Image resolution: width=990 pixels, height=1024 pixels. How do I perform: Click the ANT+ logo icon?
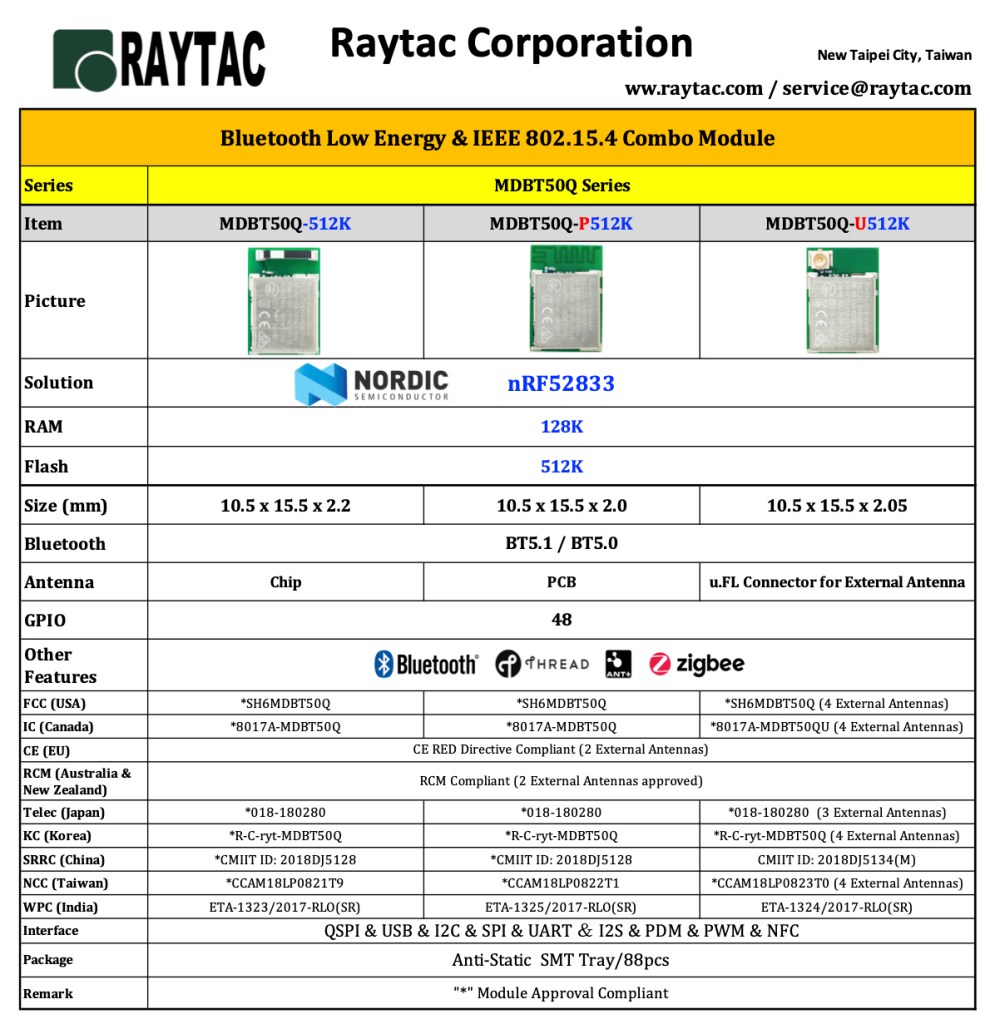click(x=619, y=664)
